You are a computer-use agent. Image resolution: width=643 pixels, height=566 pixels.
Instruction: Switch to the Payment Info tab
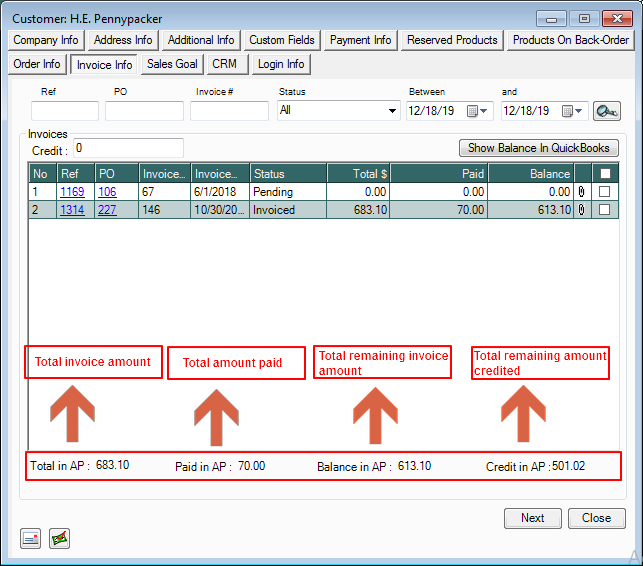click(x=361, y=40)
